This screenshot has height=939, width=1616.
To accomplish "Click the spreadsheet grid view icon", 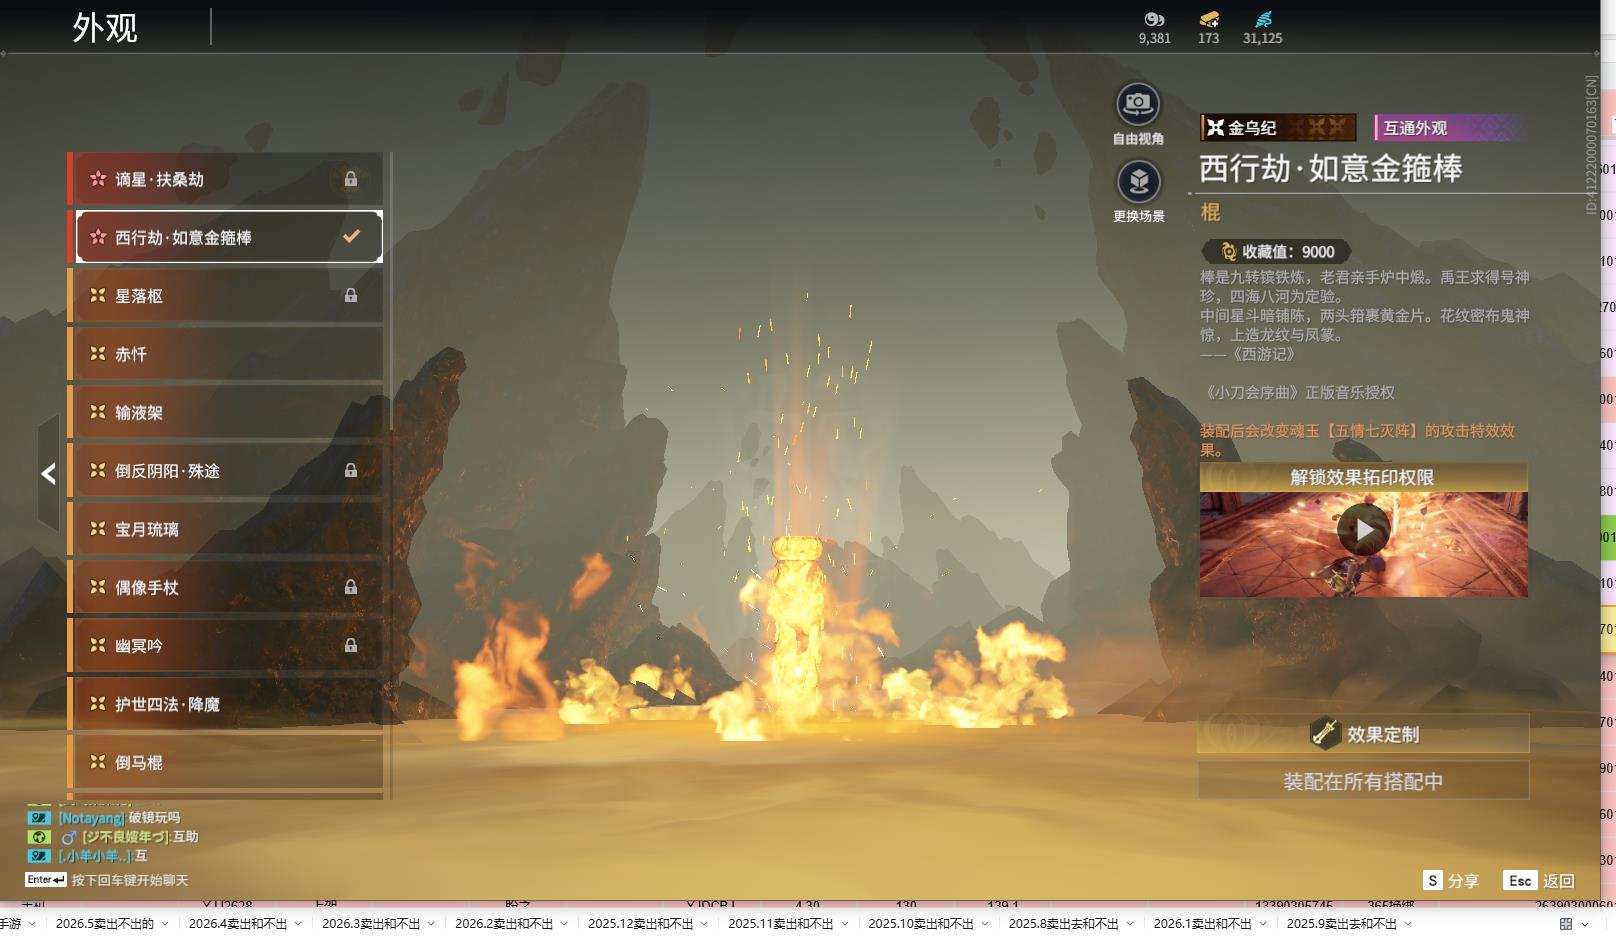I will [x=1566, y=924].
